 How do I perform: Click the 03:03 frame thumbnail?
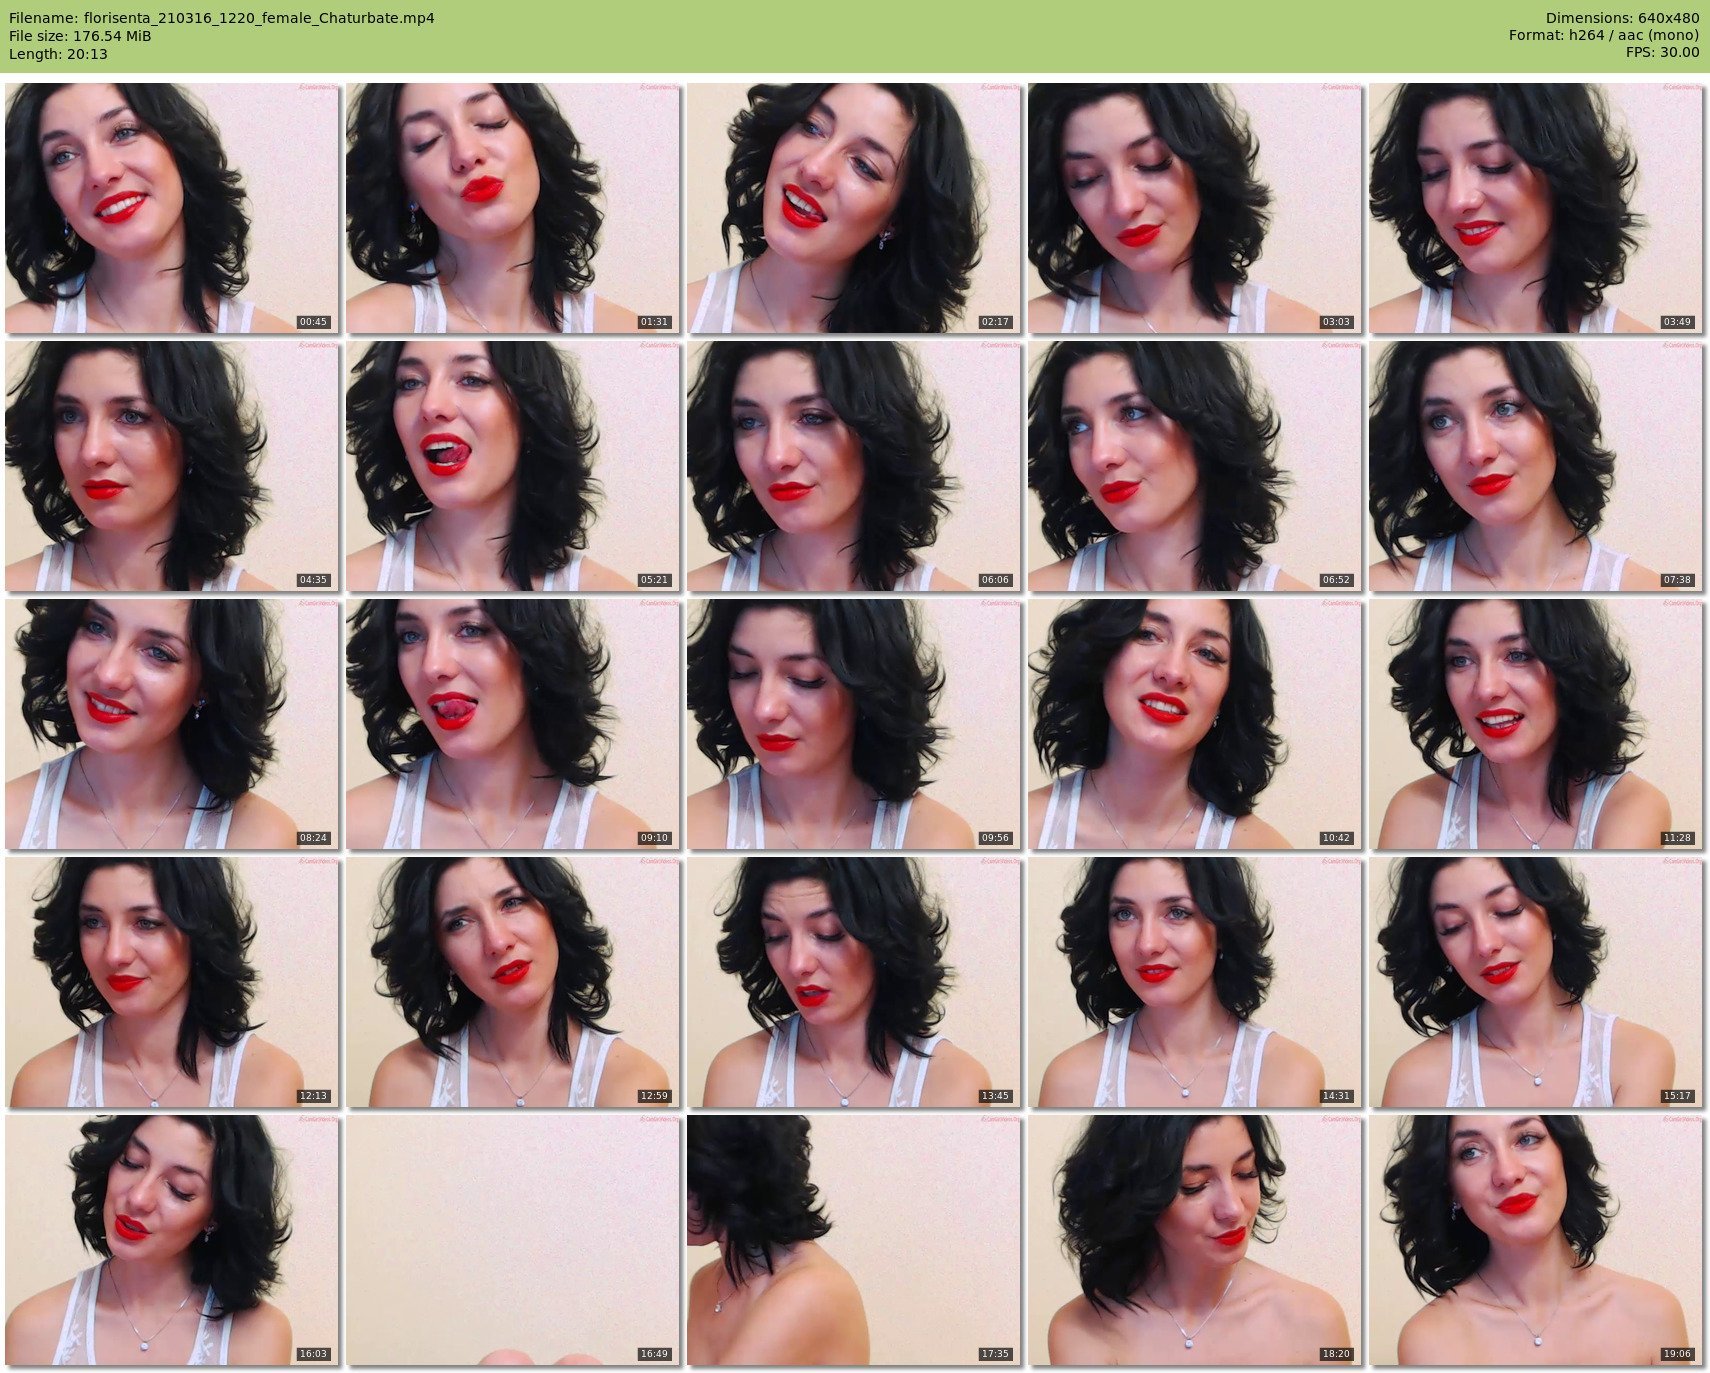coord(1194,208)
